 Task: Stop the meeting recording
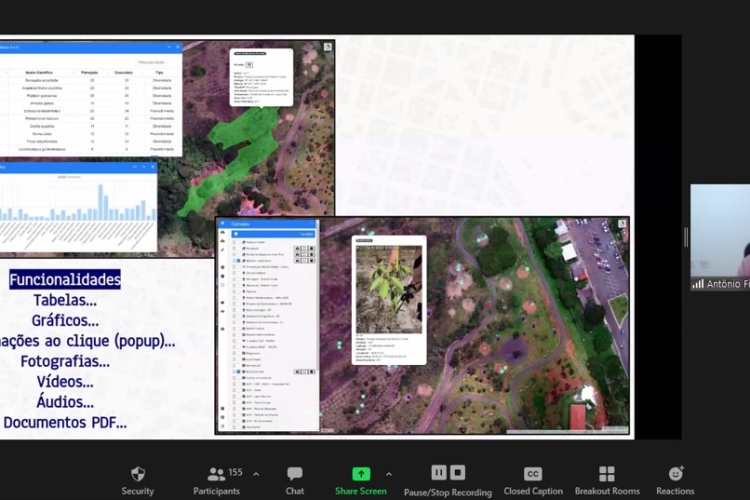457,472
